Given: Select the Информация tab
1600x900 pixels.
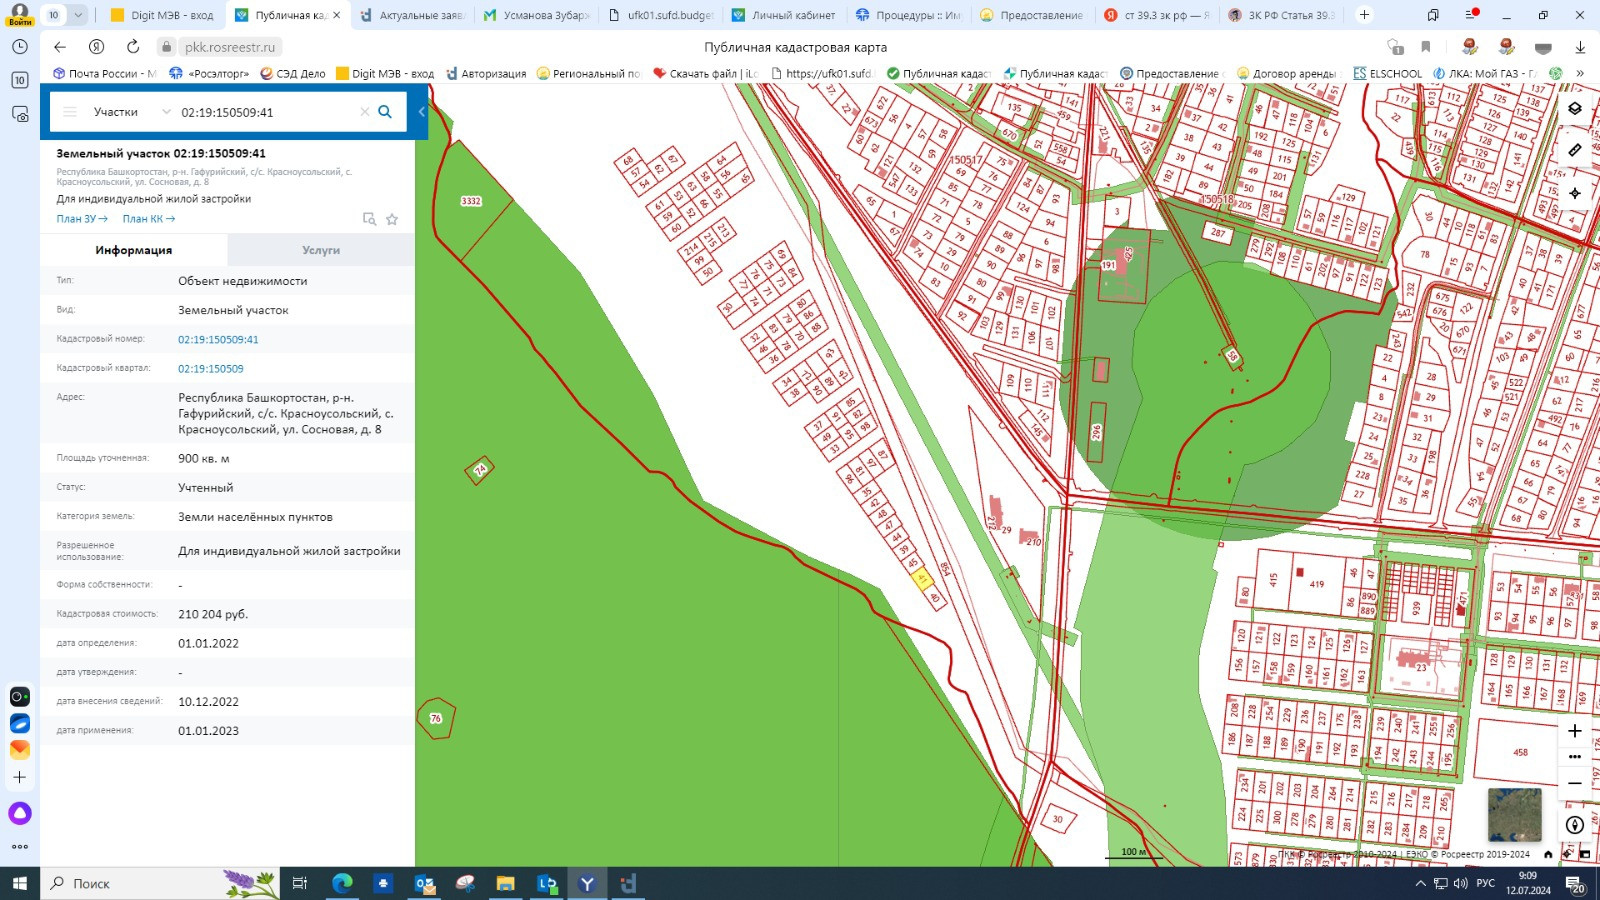Looking at the screenshot, I should point(134,250).
